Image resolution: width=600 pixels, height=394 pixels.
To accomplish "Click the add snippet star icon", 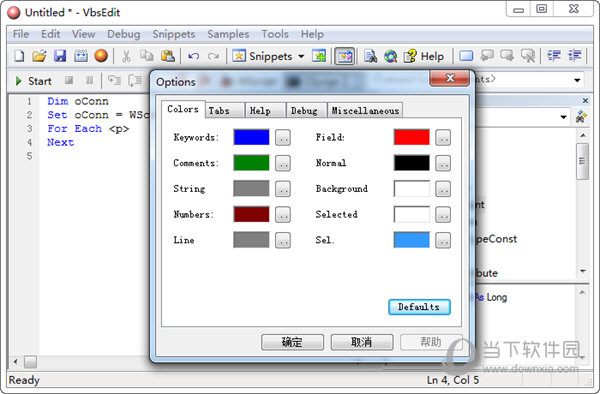I will pos(319,56).
